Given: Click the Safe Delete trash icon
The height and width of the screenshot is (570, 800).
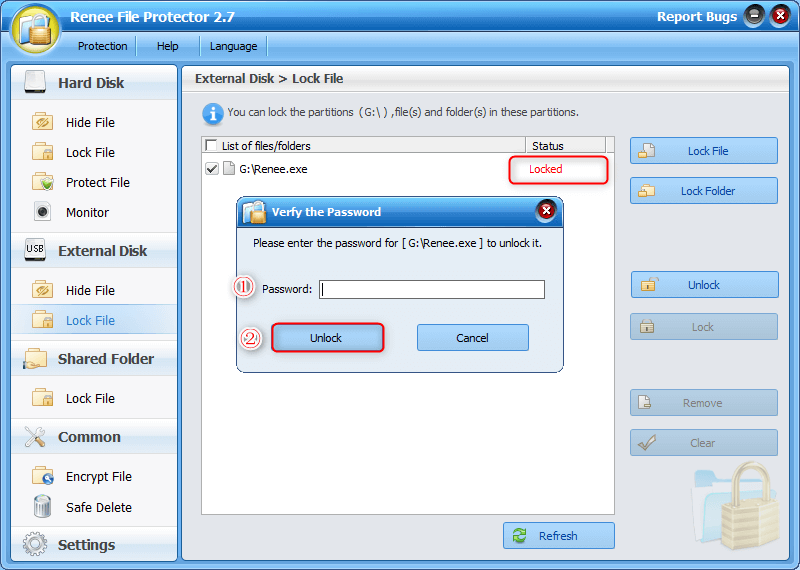Looking at the screenshot, I should pyautogui.click(x=42, y=507).
